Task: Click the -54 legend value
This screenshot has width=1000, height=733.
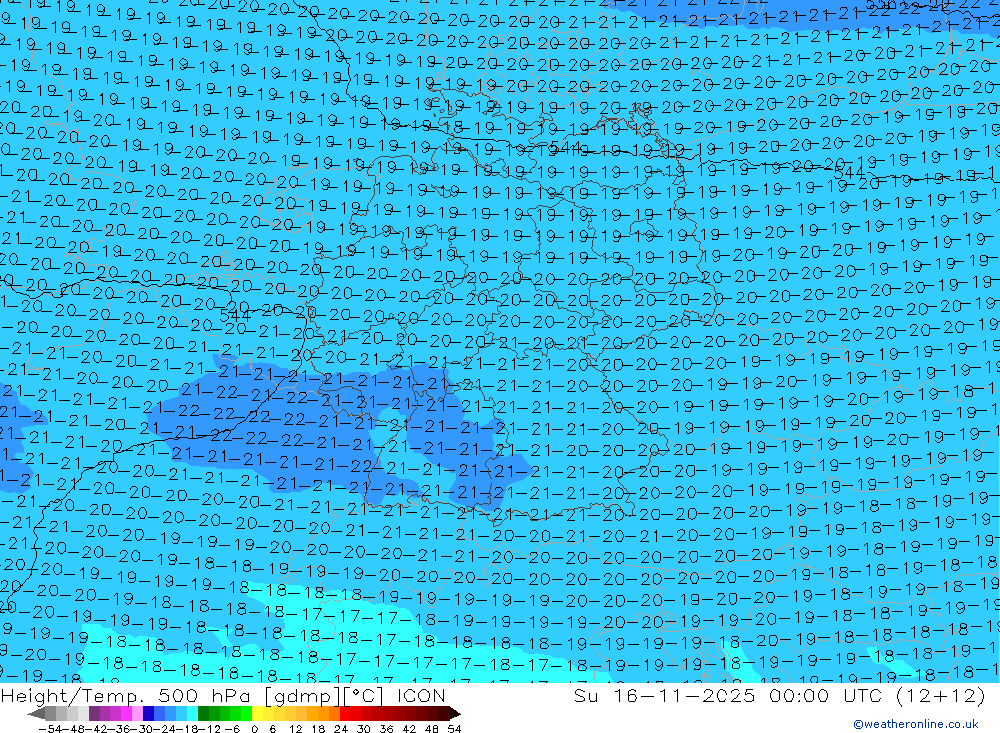Action: (x=50, y=729)
